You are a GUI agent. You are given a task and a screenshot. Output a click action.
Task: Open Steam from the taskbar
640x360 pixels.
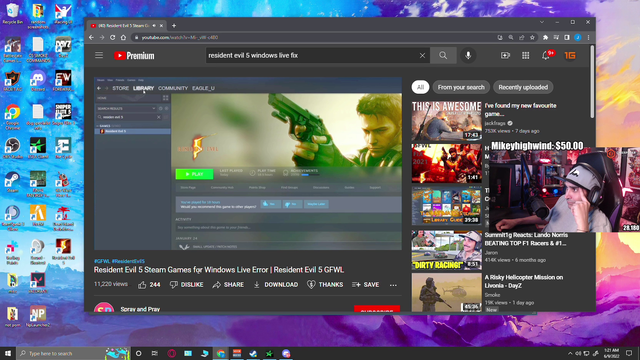tap(253, 353)
